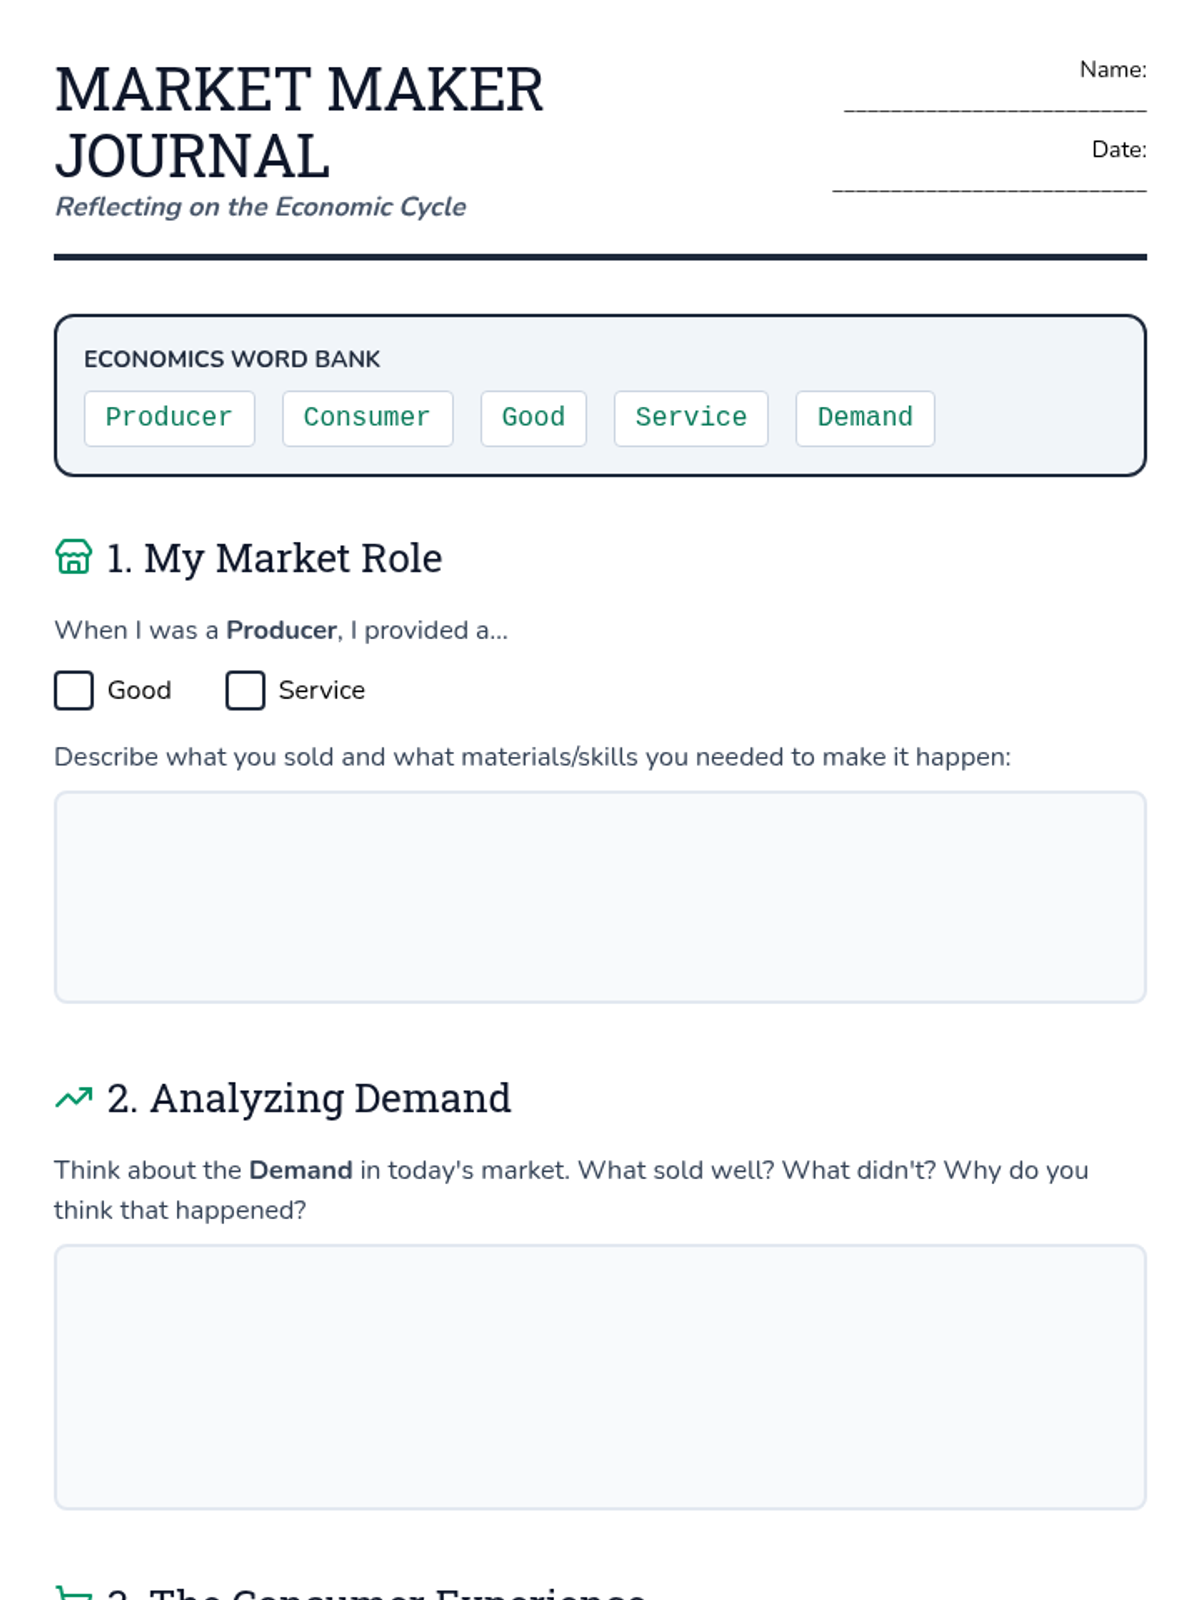
Task: Click the shopping cart icon at page bottom
Action: pyautogui.click(x=73, y=1592)
